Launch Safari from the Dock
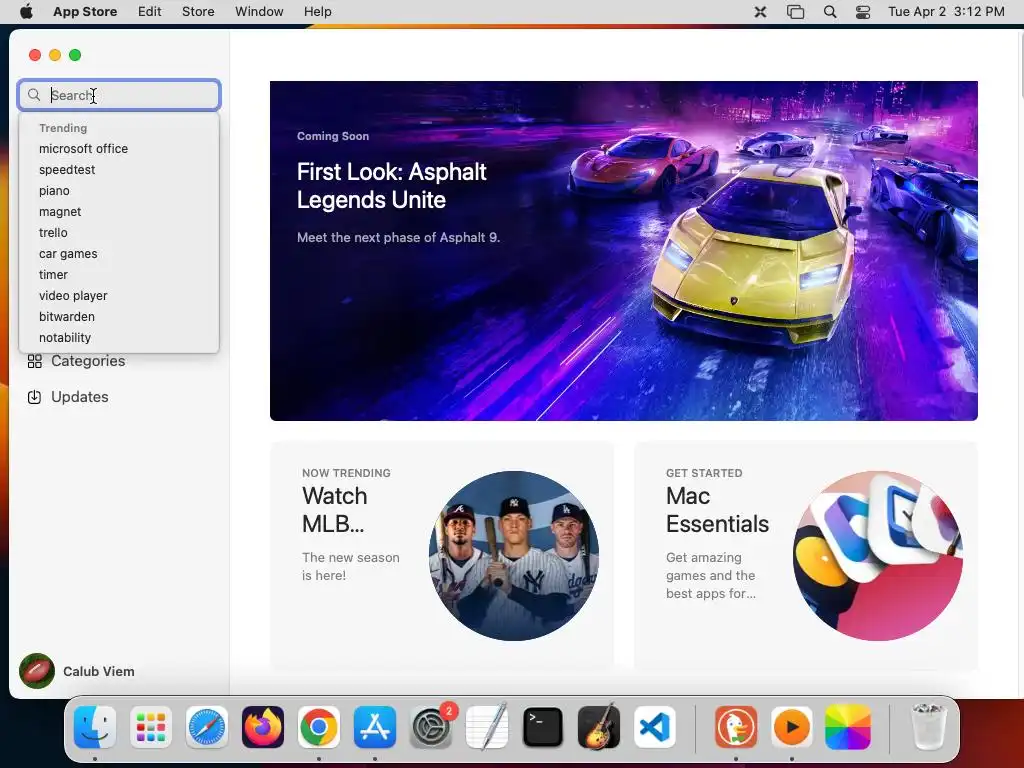 pos(207,727)
